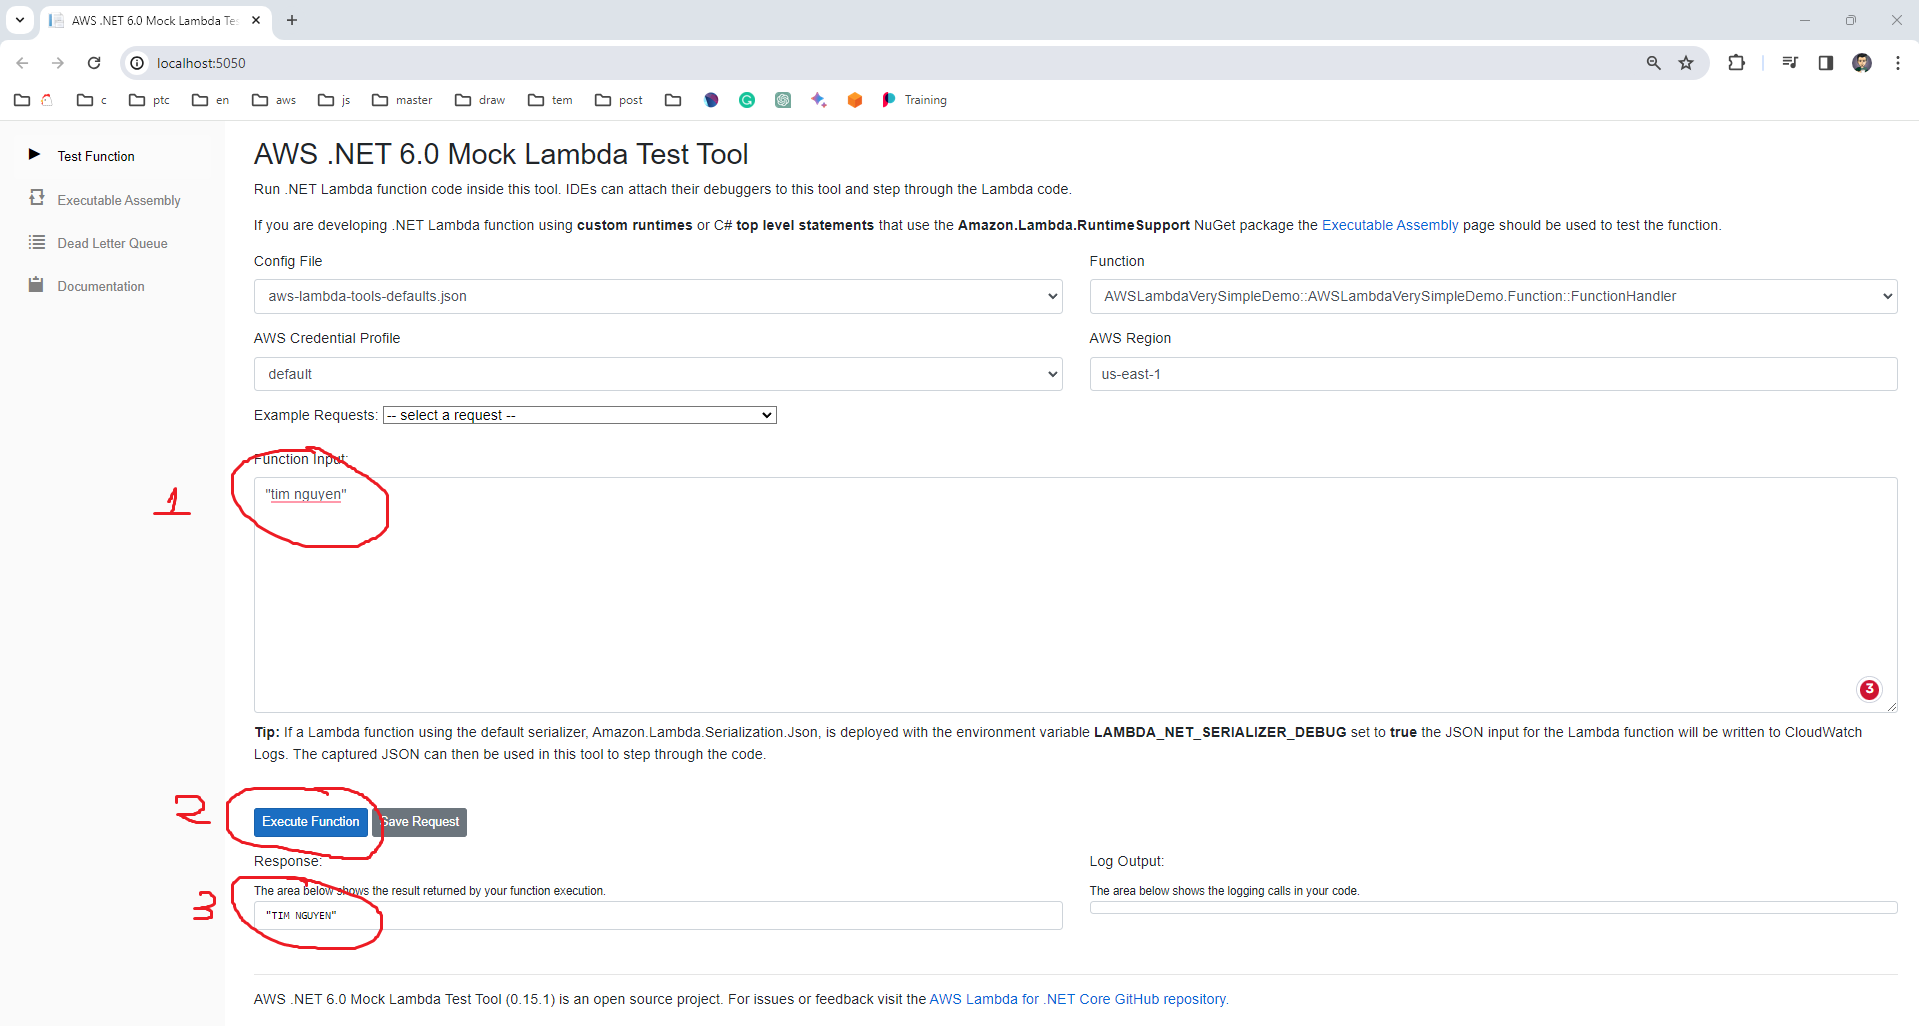
Task: Open the Executable Assembly sidebar page
Action: 119,200
